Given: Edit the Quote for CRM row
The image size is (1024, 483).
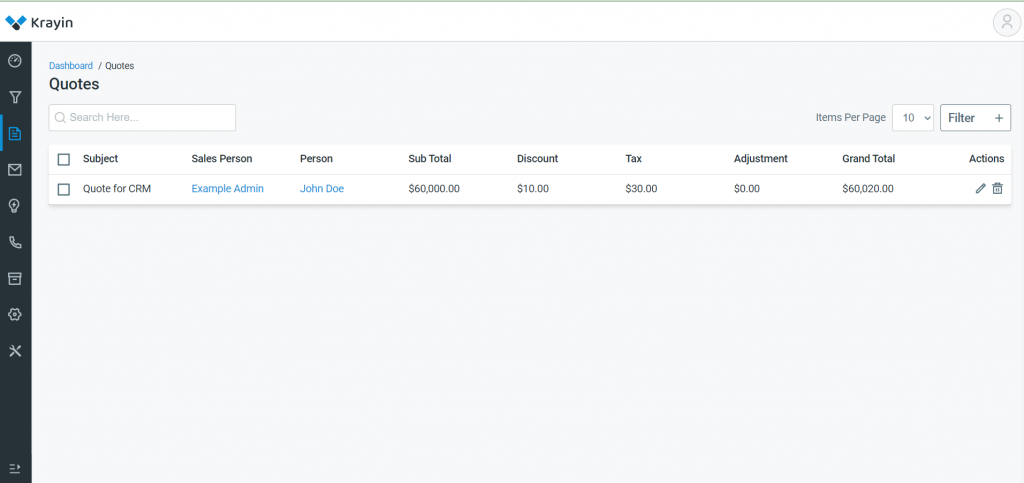Looking at the screenshot, I should [x=980, y=189].
